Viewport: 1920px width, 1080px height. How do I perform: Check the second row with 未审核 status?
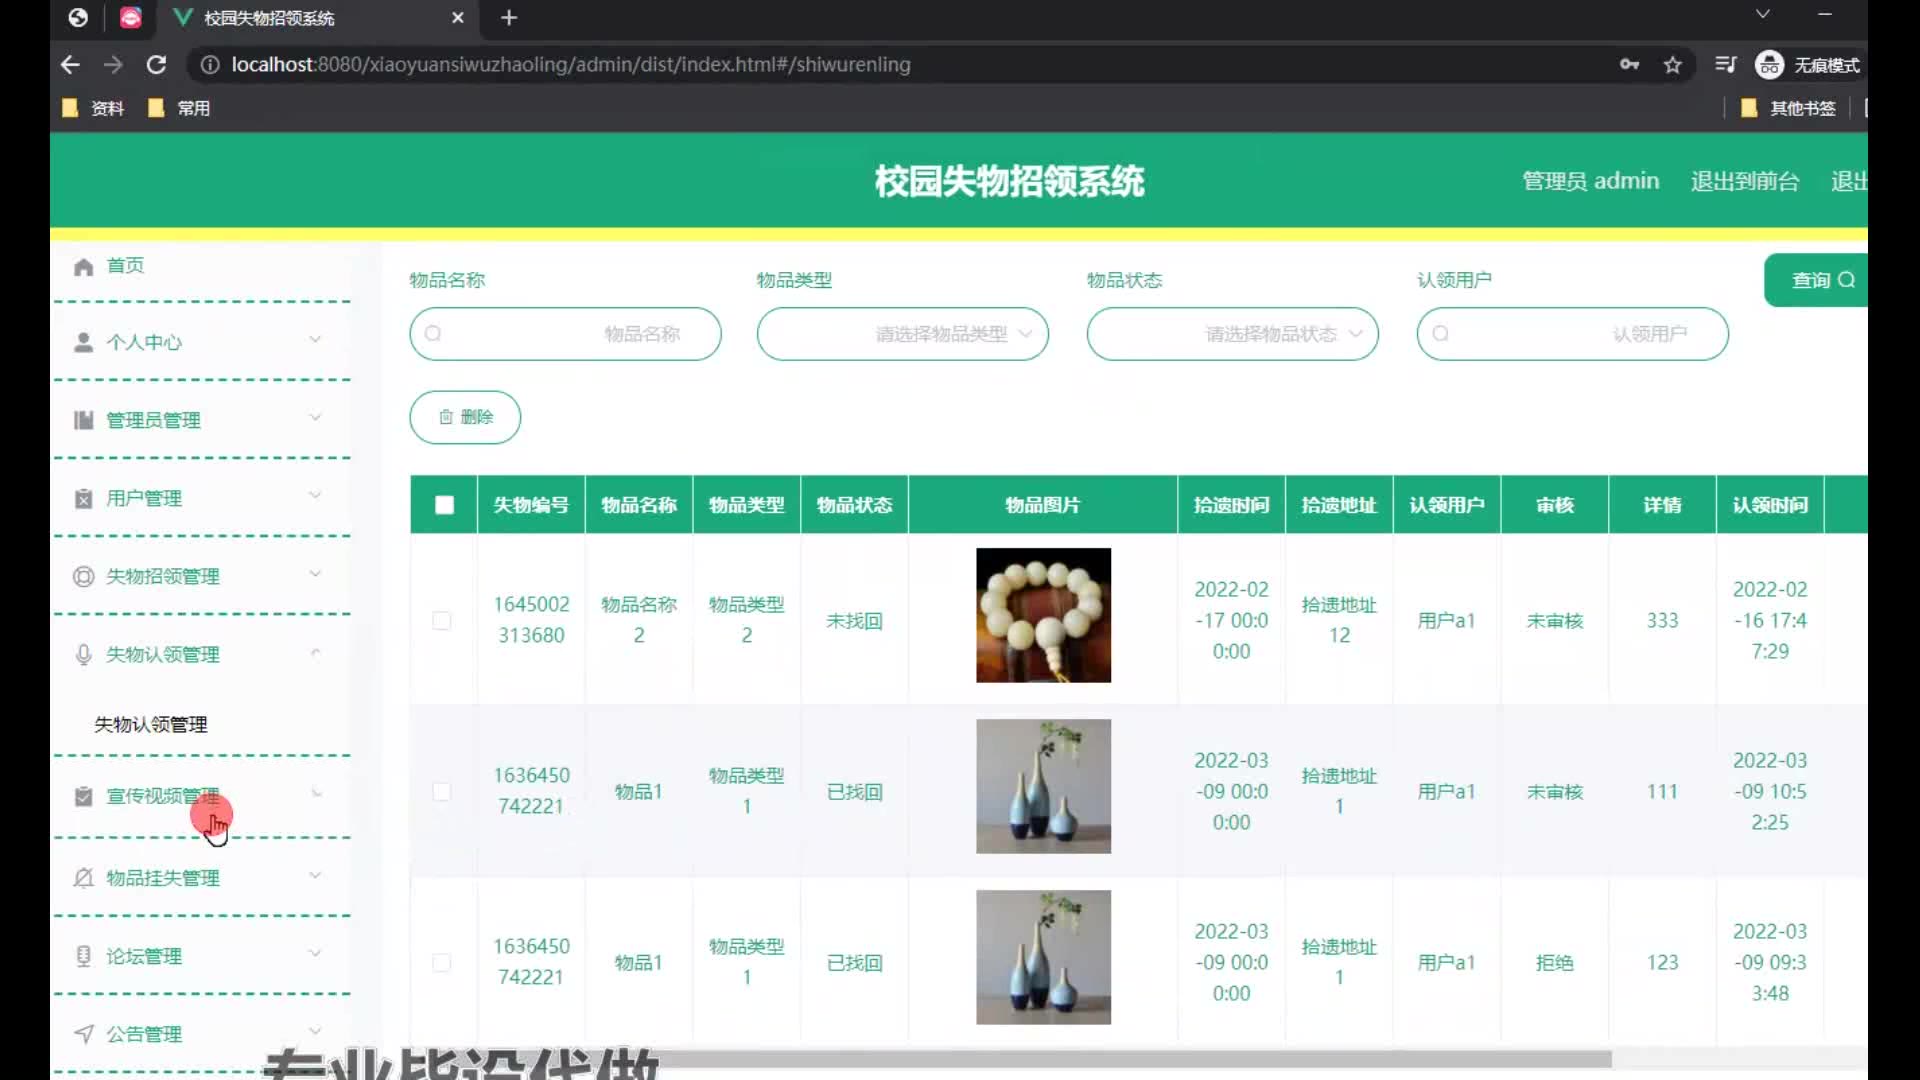[x=441, y=792]
